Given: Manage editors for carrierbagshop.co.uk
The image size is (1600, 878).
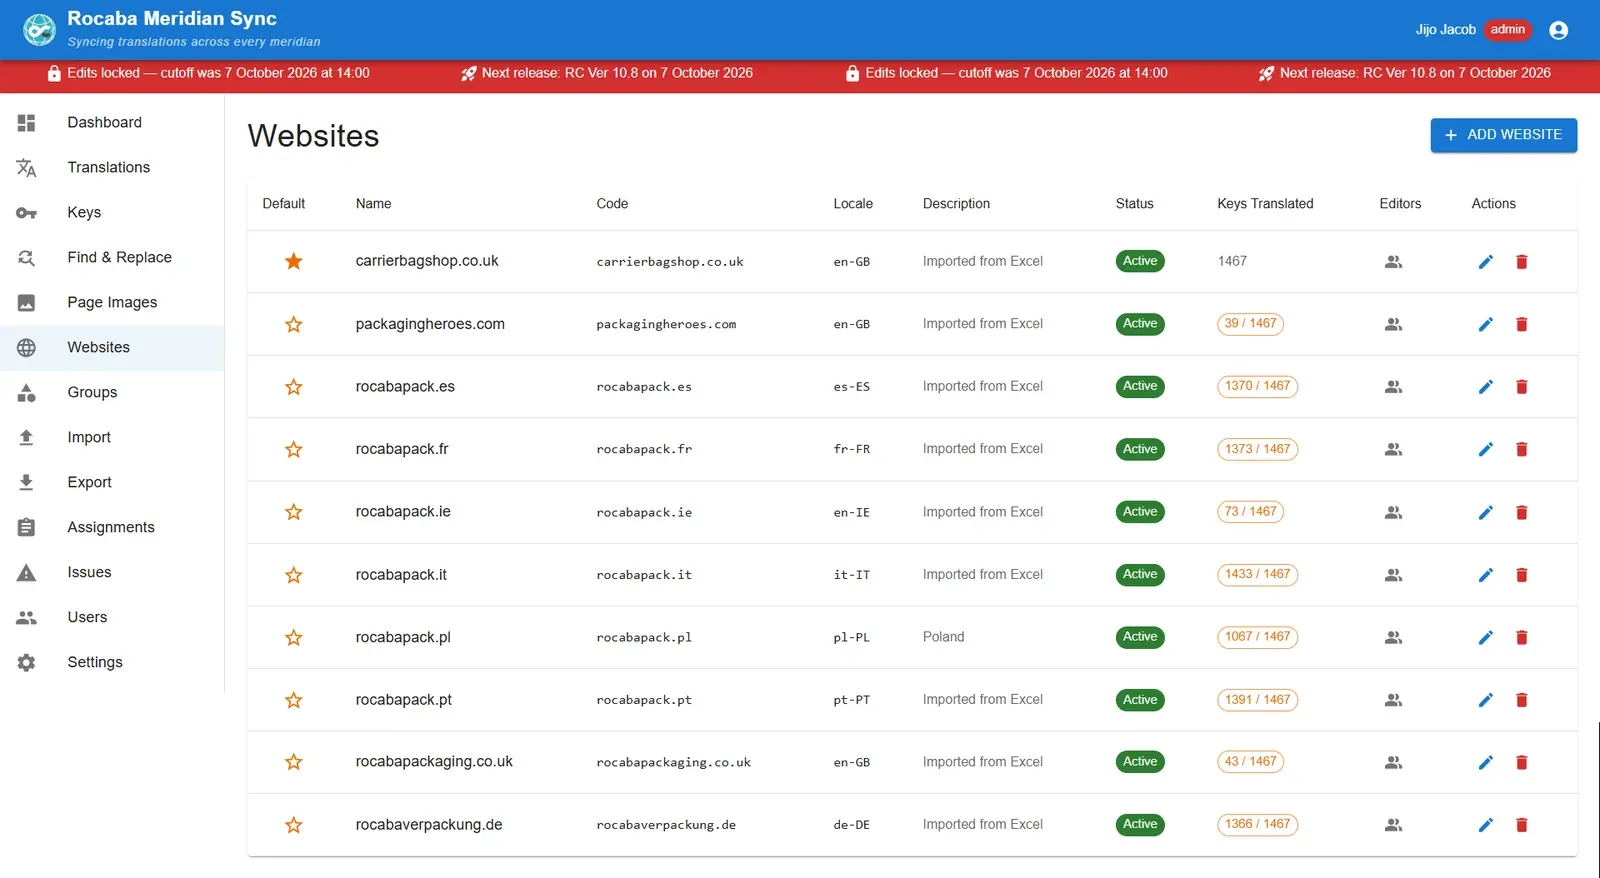Looking at the screenshot, I should coord(1393,262).
